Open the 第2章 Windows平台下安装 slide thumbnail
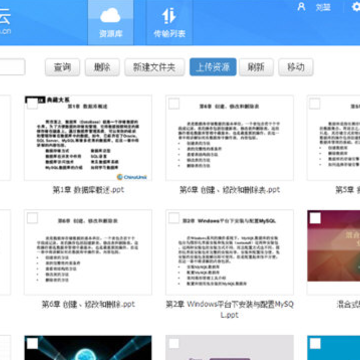Viewport: 360px width, 360px height. 229,252
